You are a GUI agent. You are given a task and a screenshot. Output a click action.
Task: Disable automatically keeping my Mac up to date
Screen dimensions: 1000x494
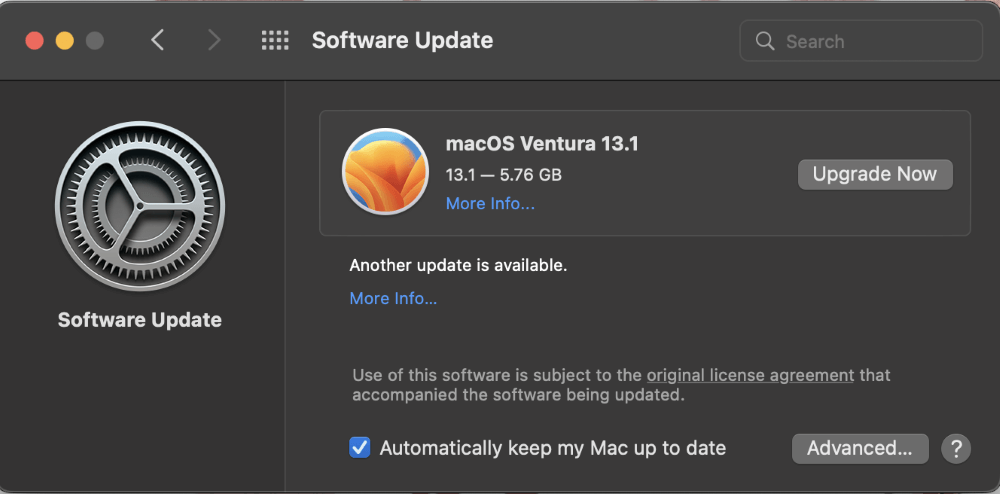click(360, 448)
